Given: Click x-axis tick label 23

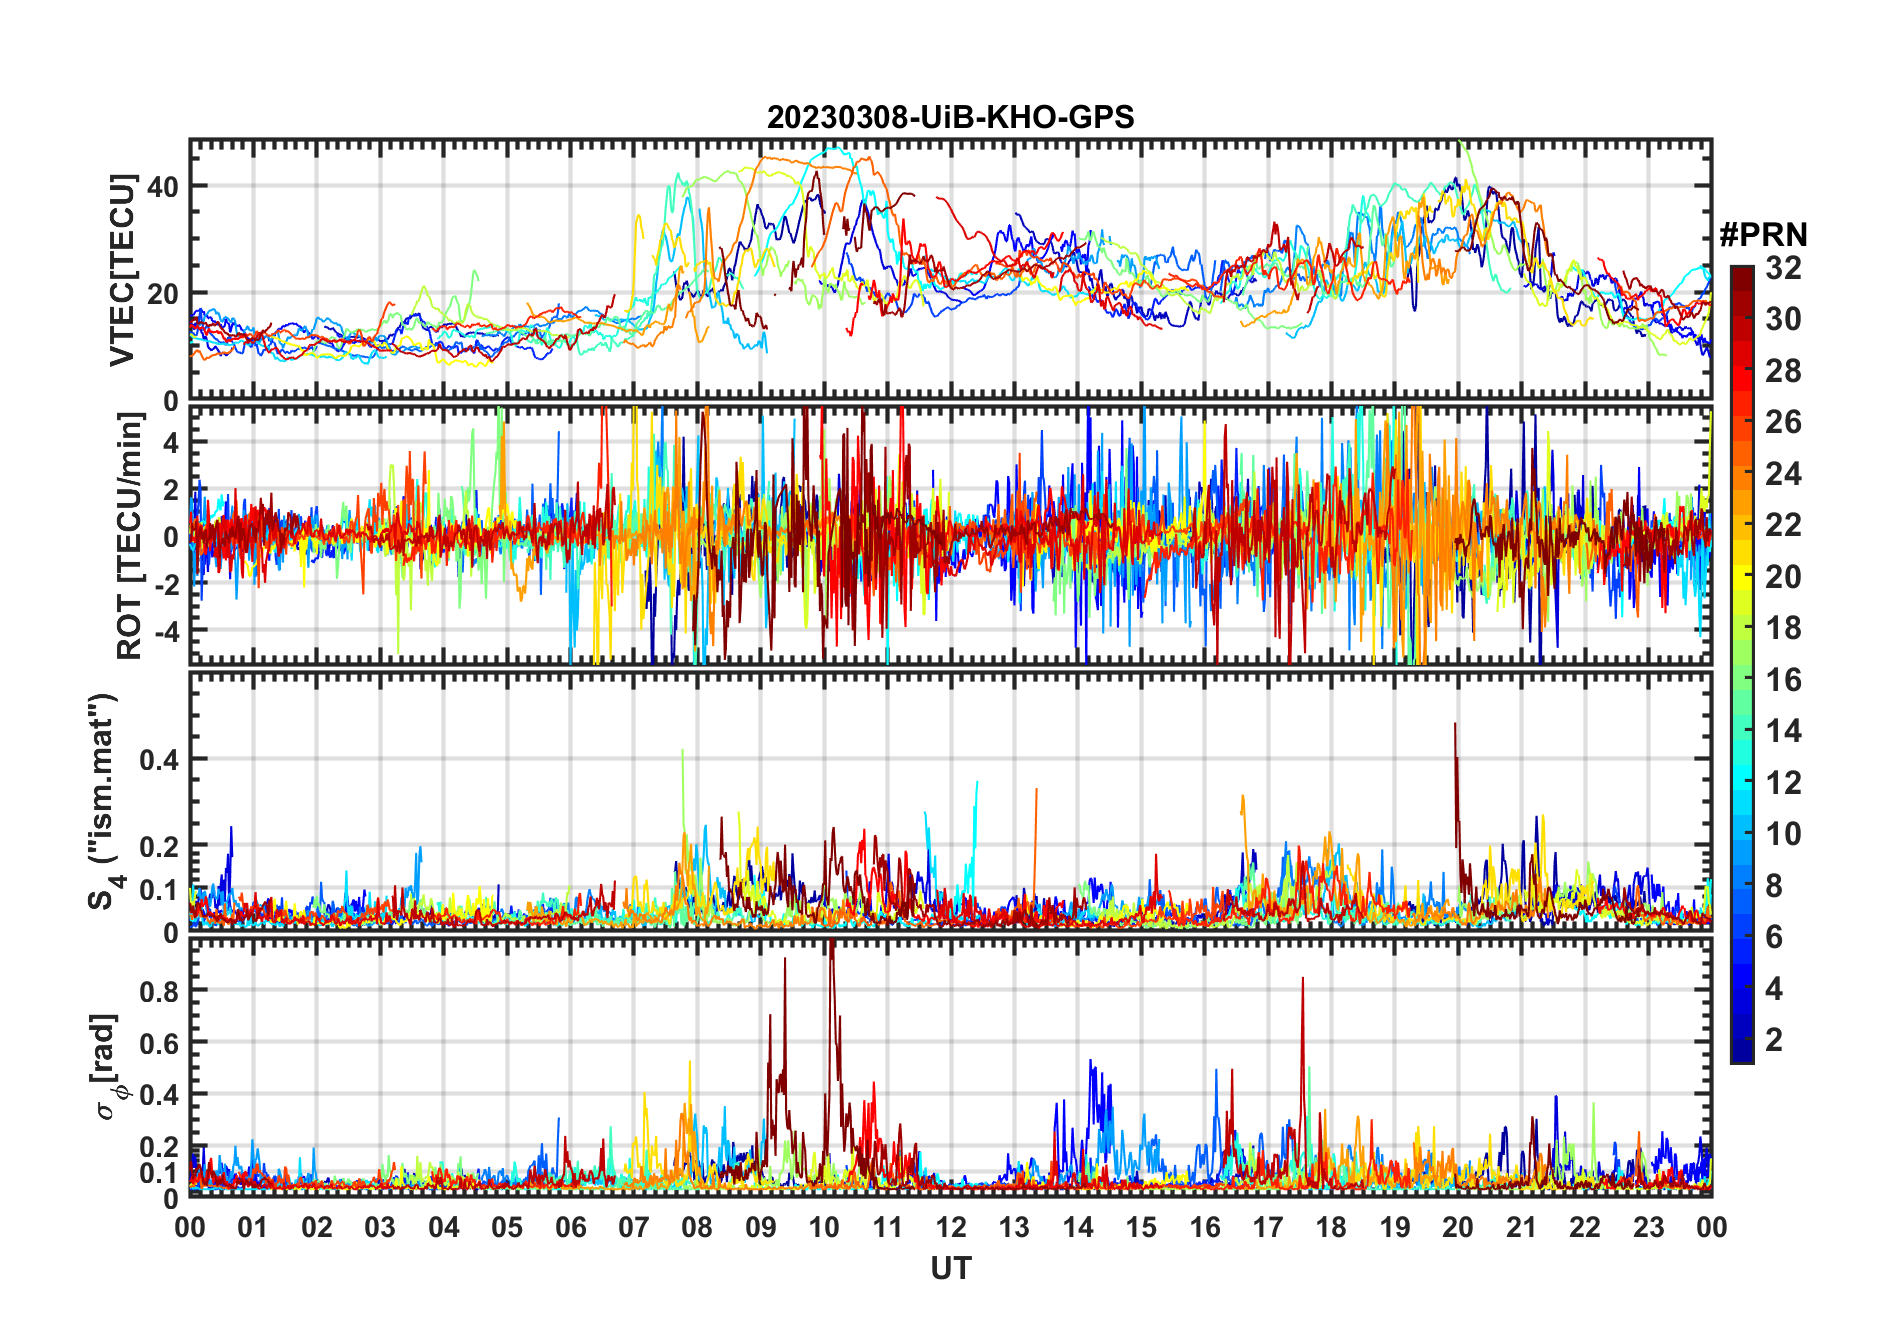Looking at the screenshot, I should (1649, 1227).
